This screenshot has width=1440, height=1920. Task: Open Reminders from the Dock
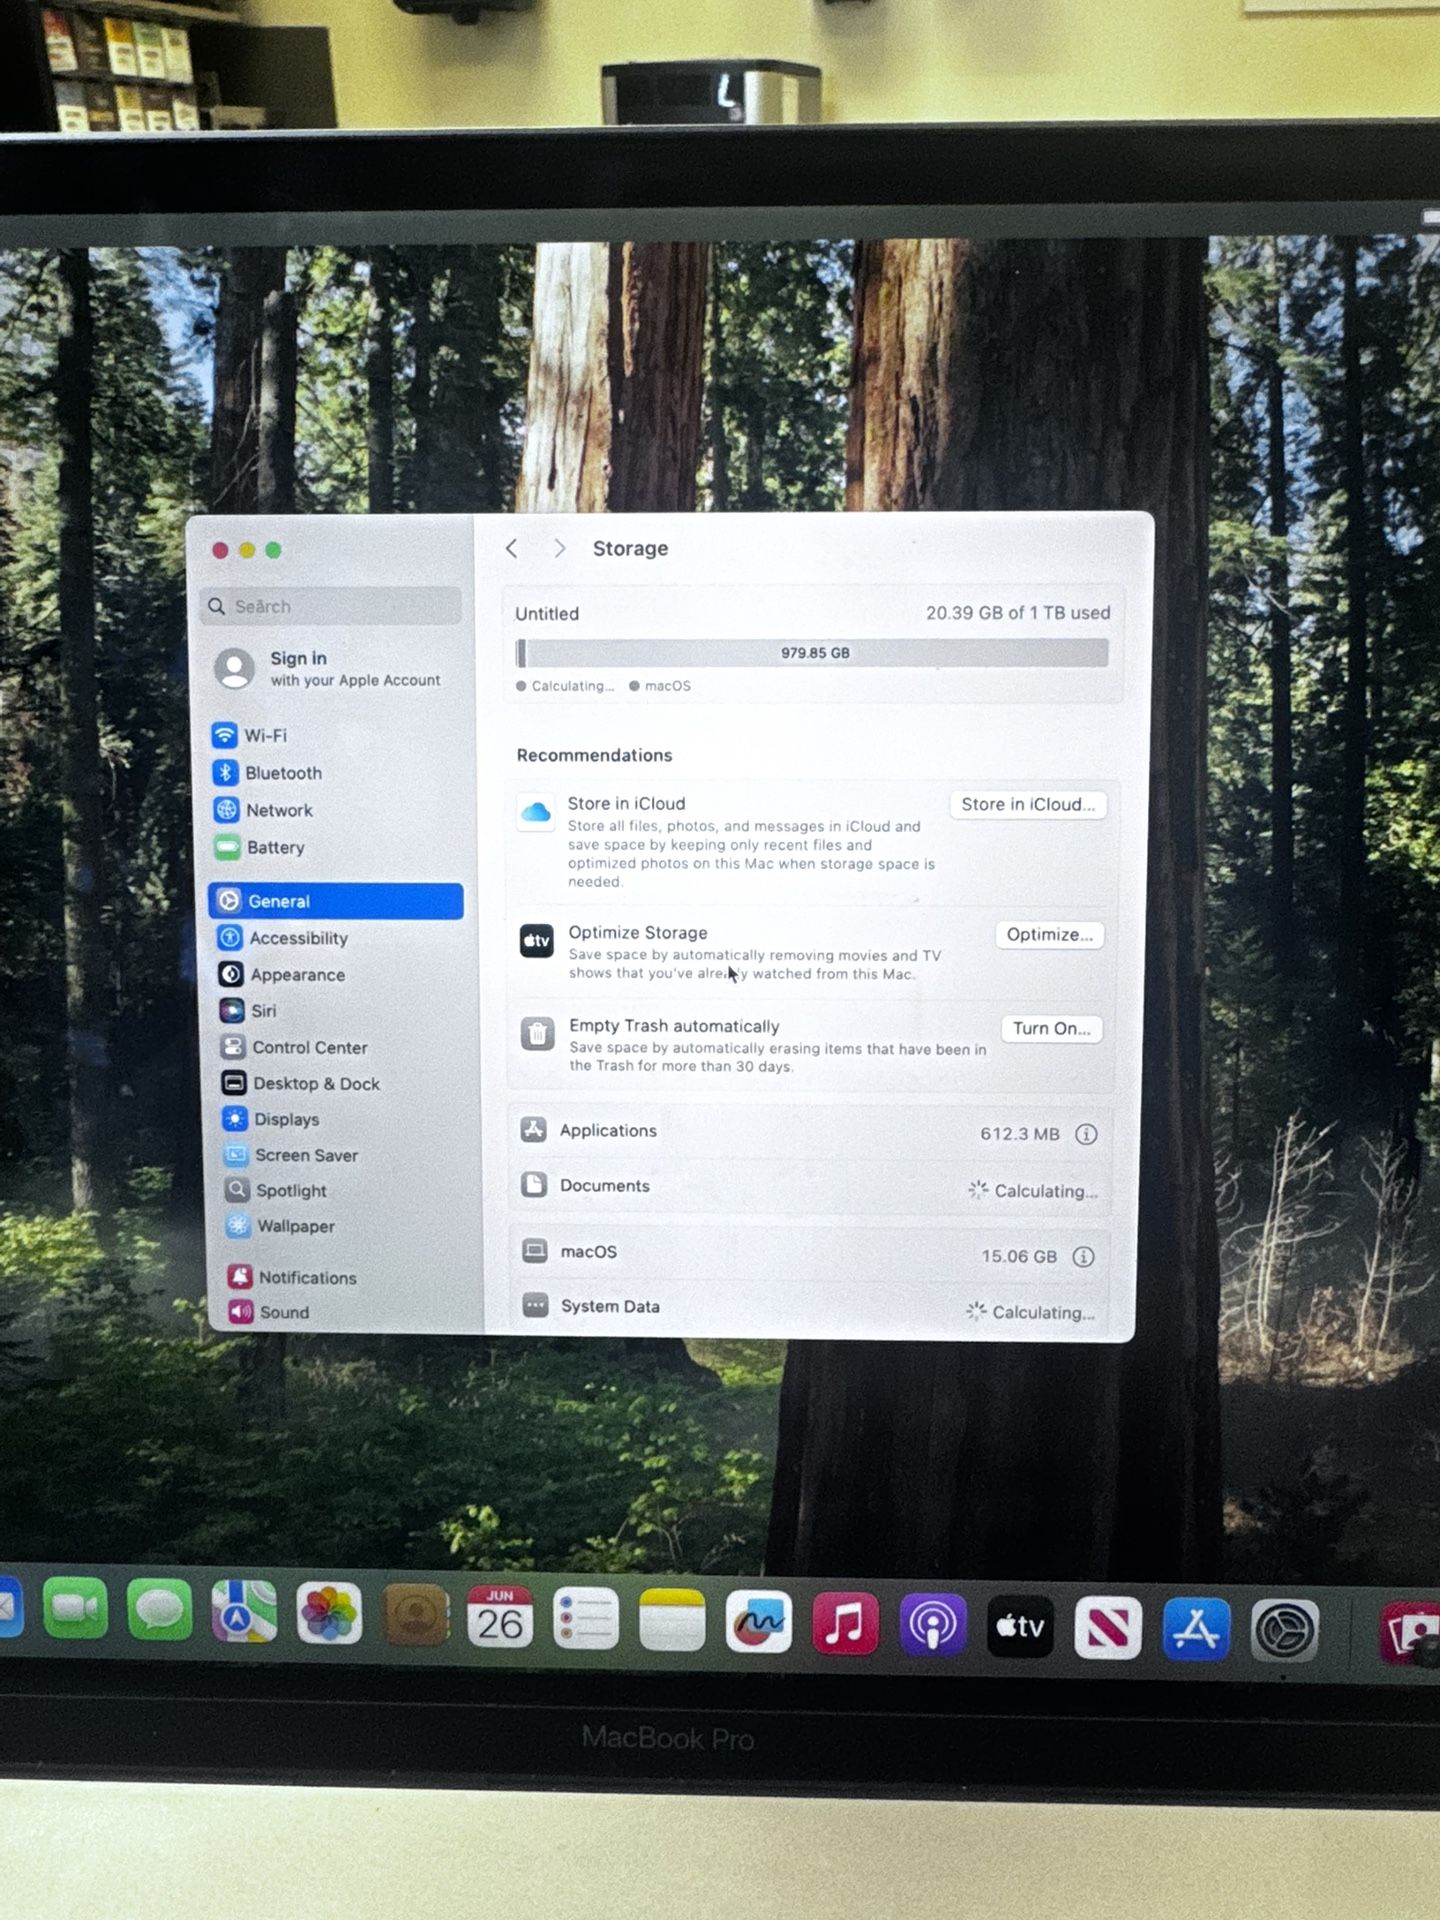tap(586, 1619)
